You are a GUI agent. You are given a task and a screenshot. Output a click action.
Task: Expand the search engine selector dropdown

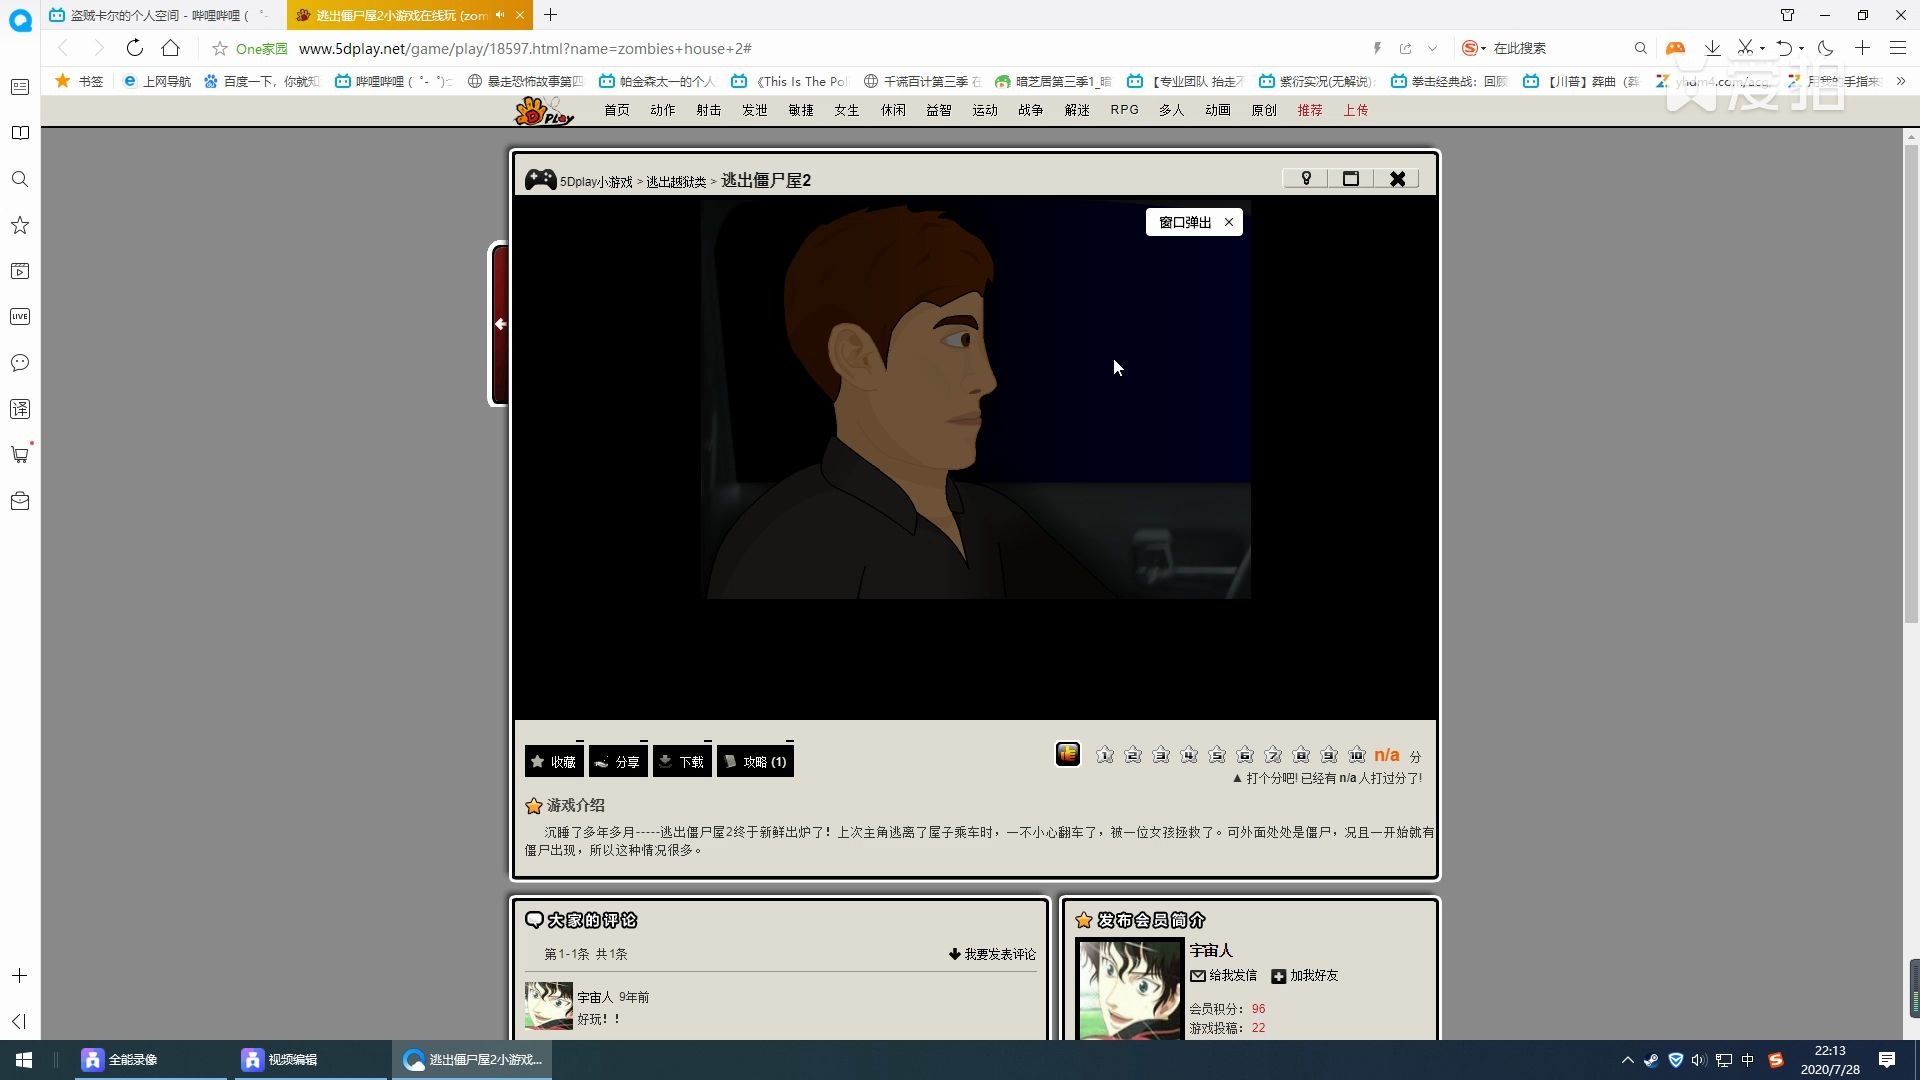point(1484,48)
